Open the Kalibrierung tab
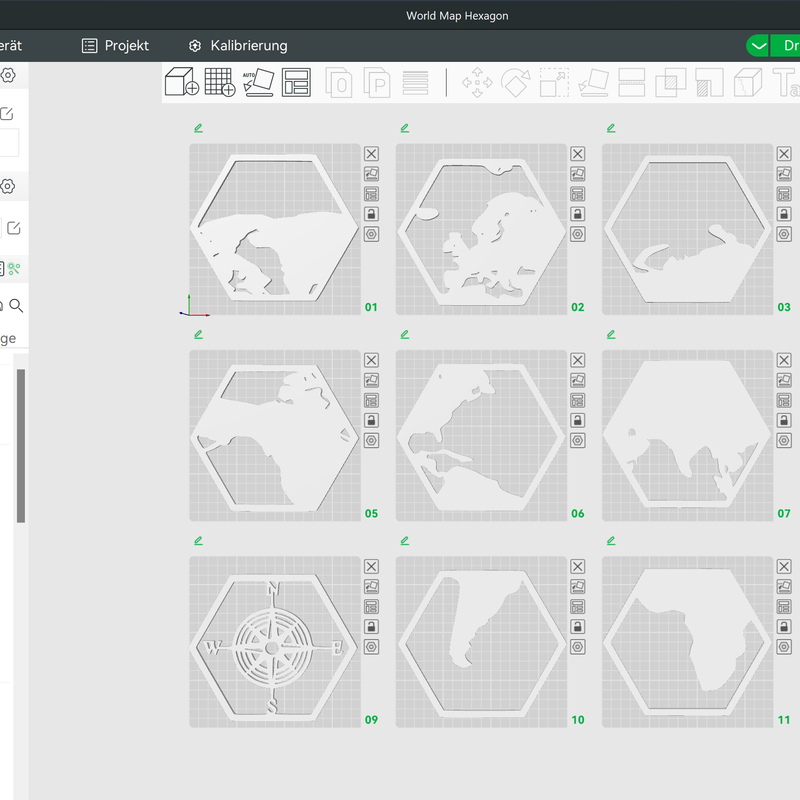 click(x=238, y=46)
